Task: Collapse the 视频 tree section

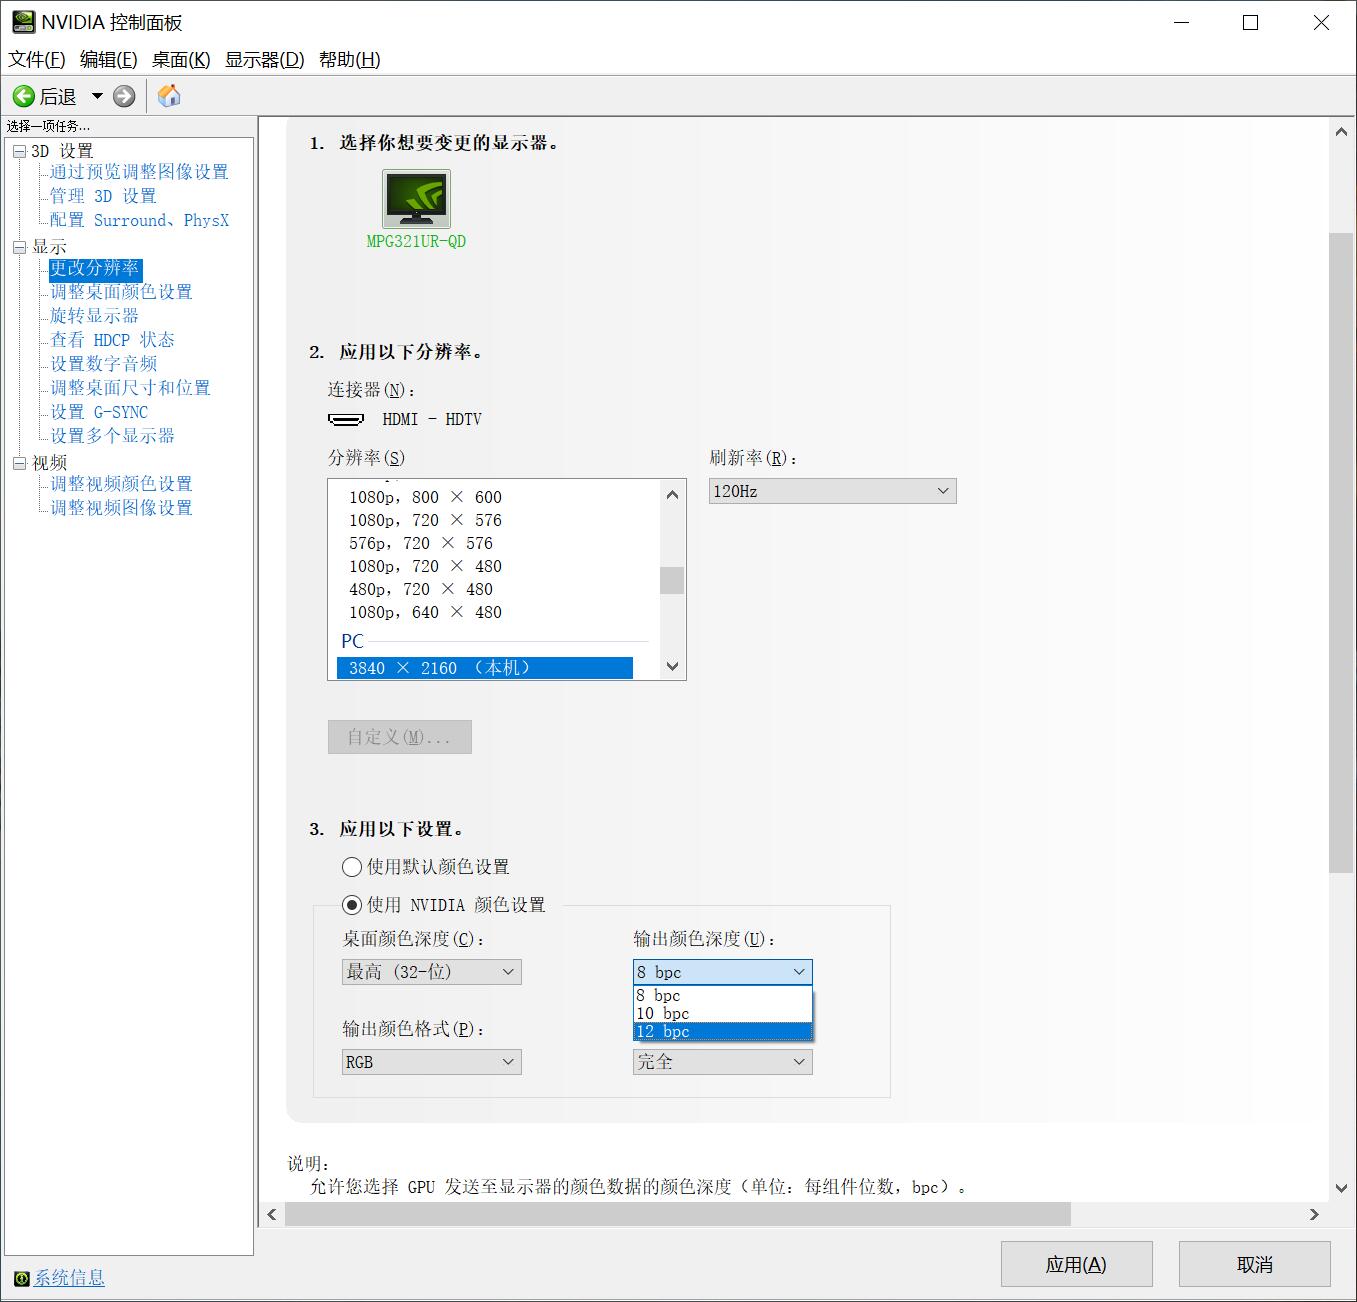Action: (18, 461)
